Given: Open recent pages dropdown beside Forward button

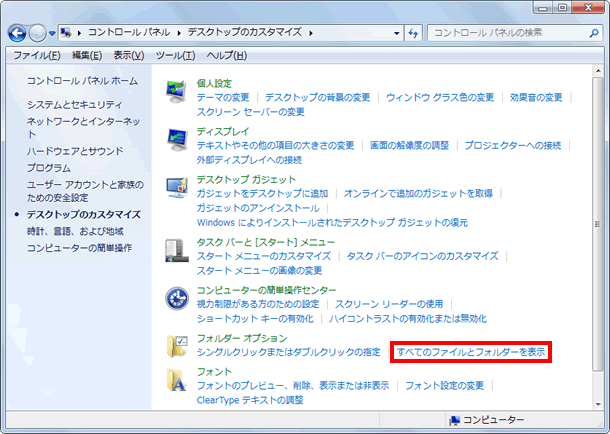Looking at the screenshot, I should click(52, 33).
